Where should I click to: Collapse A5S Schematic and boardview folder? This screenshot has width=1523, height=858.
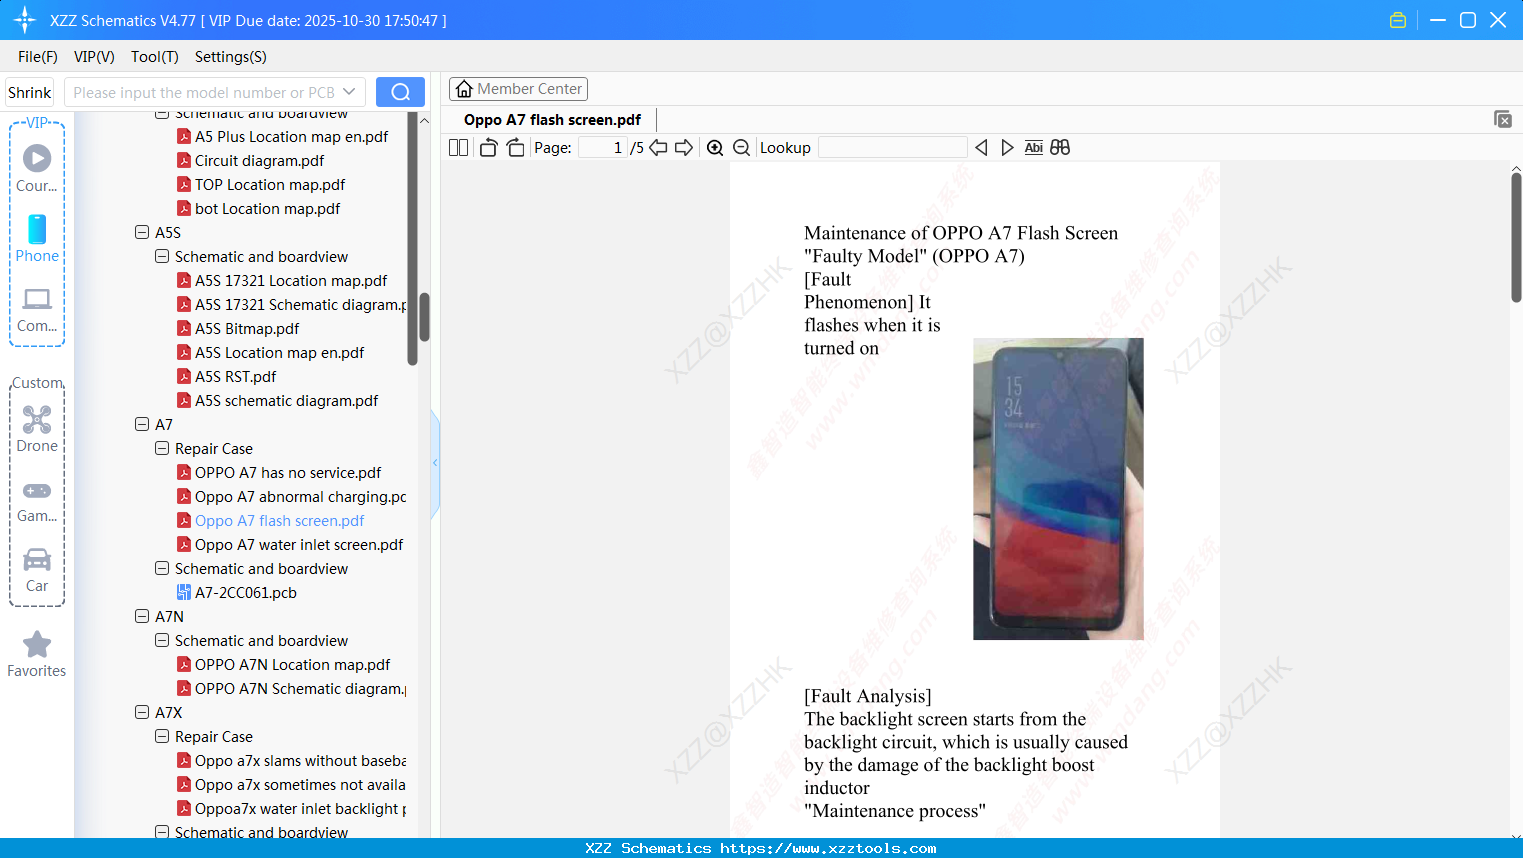coord(162,257)
